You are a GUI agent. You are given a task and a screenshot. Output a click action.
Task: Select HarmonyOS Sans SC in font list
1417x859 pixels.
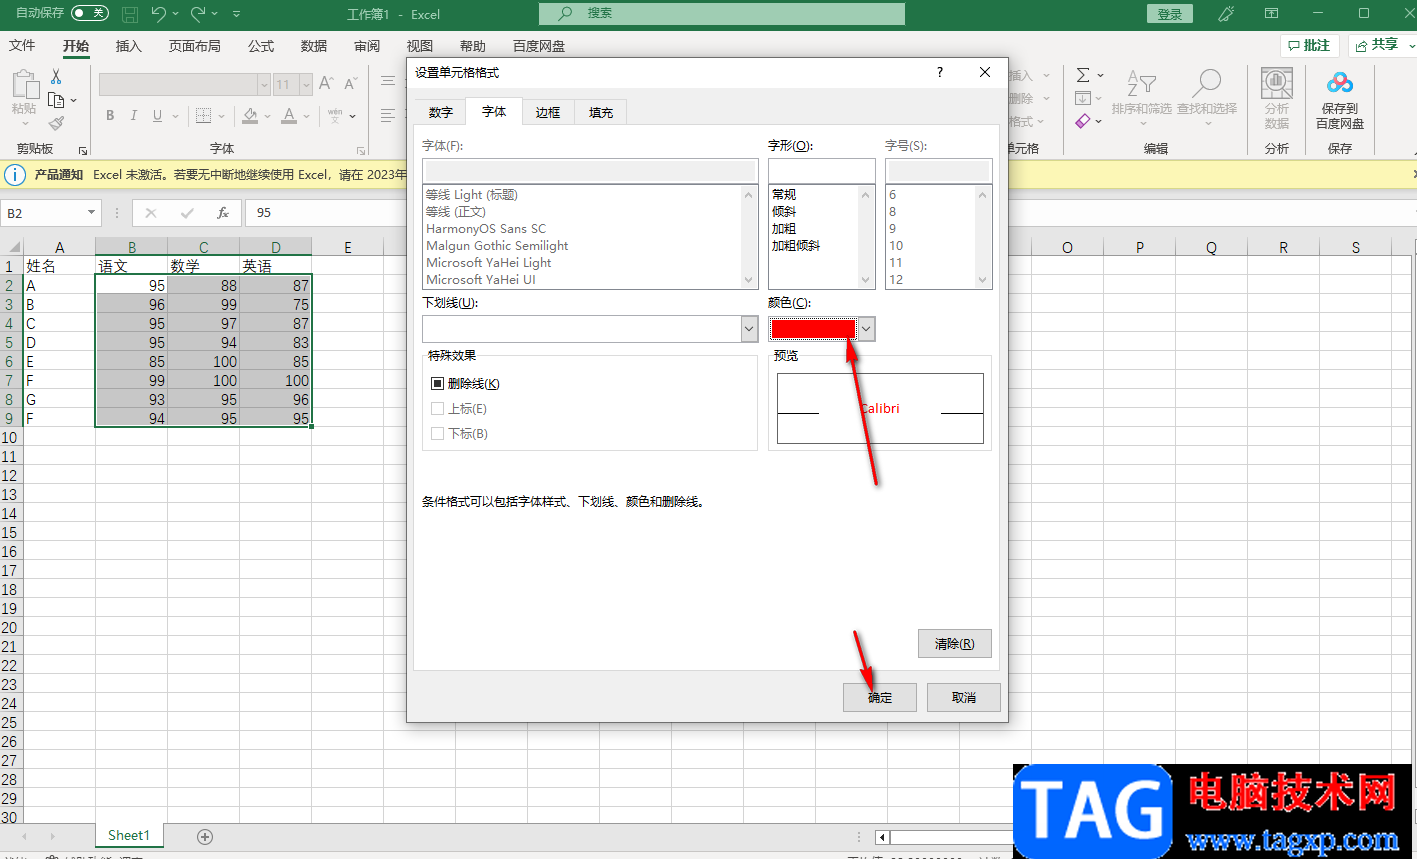(x=486, y=229)
